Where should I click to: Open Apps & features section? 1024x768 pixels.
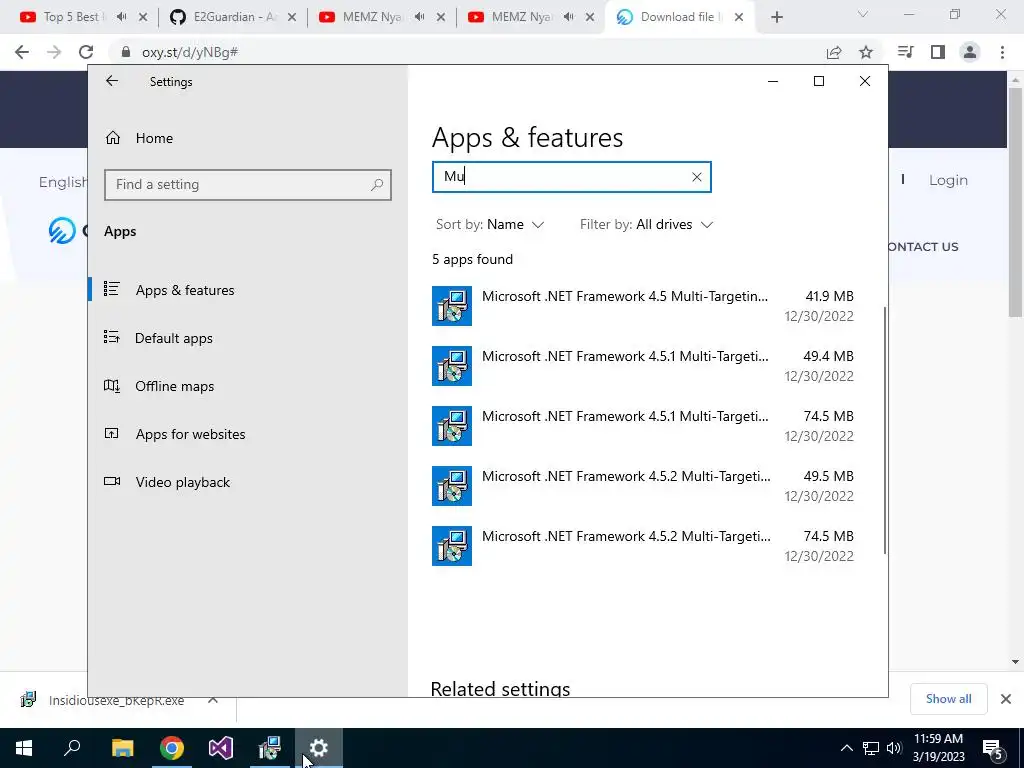248,290
